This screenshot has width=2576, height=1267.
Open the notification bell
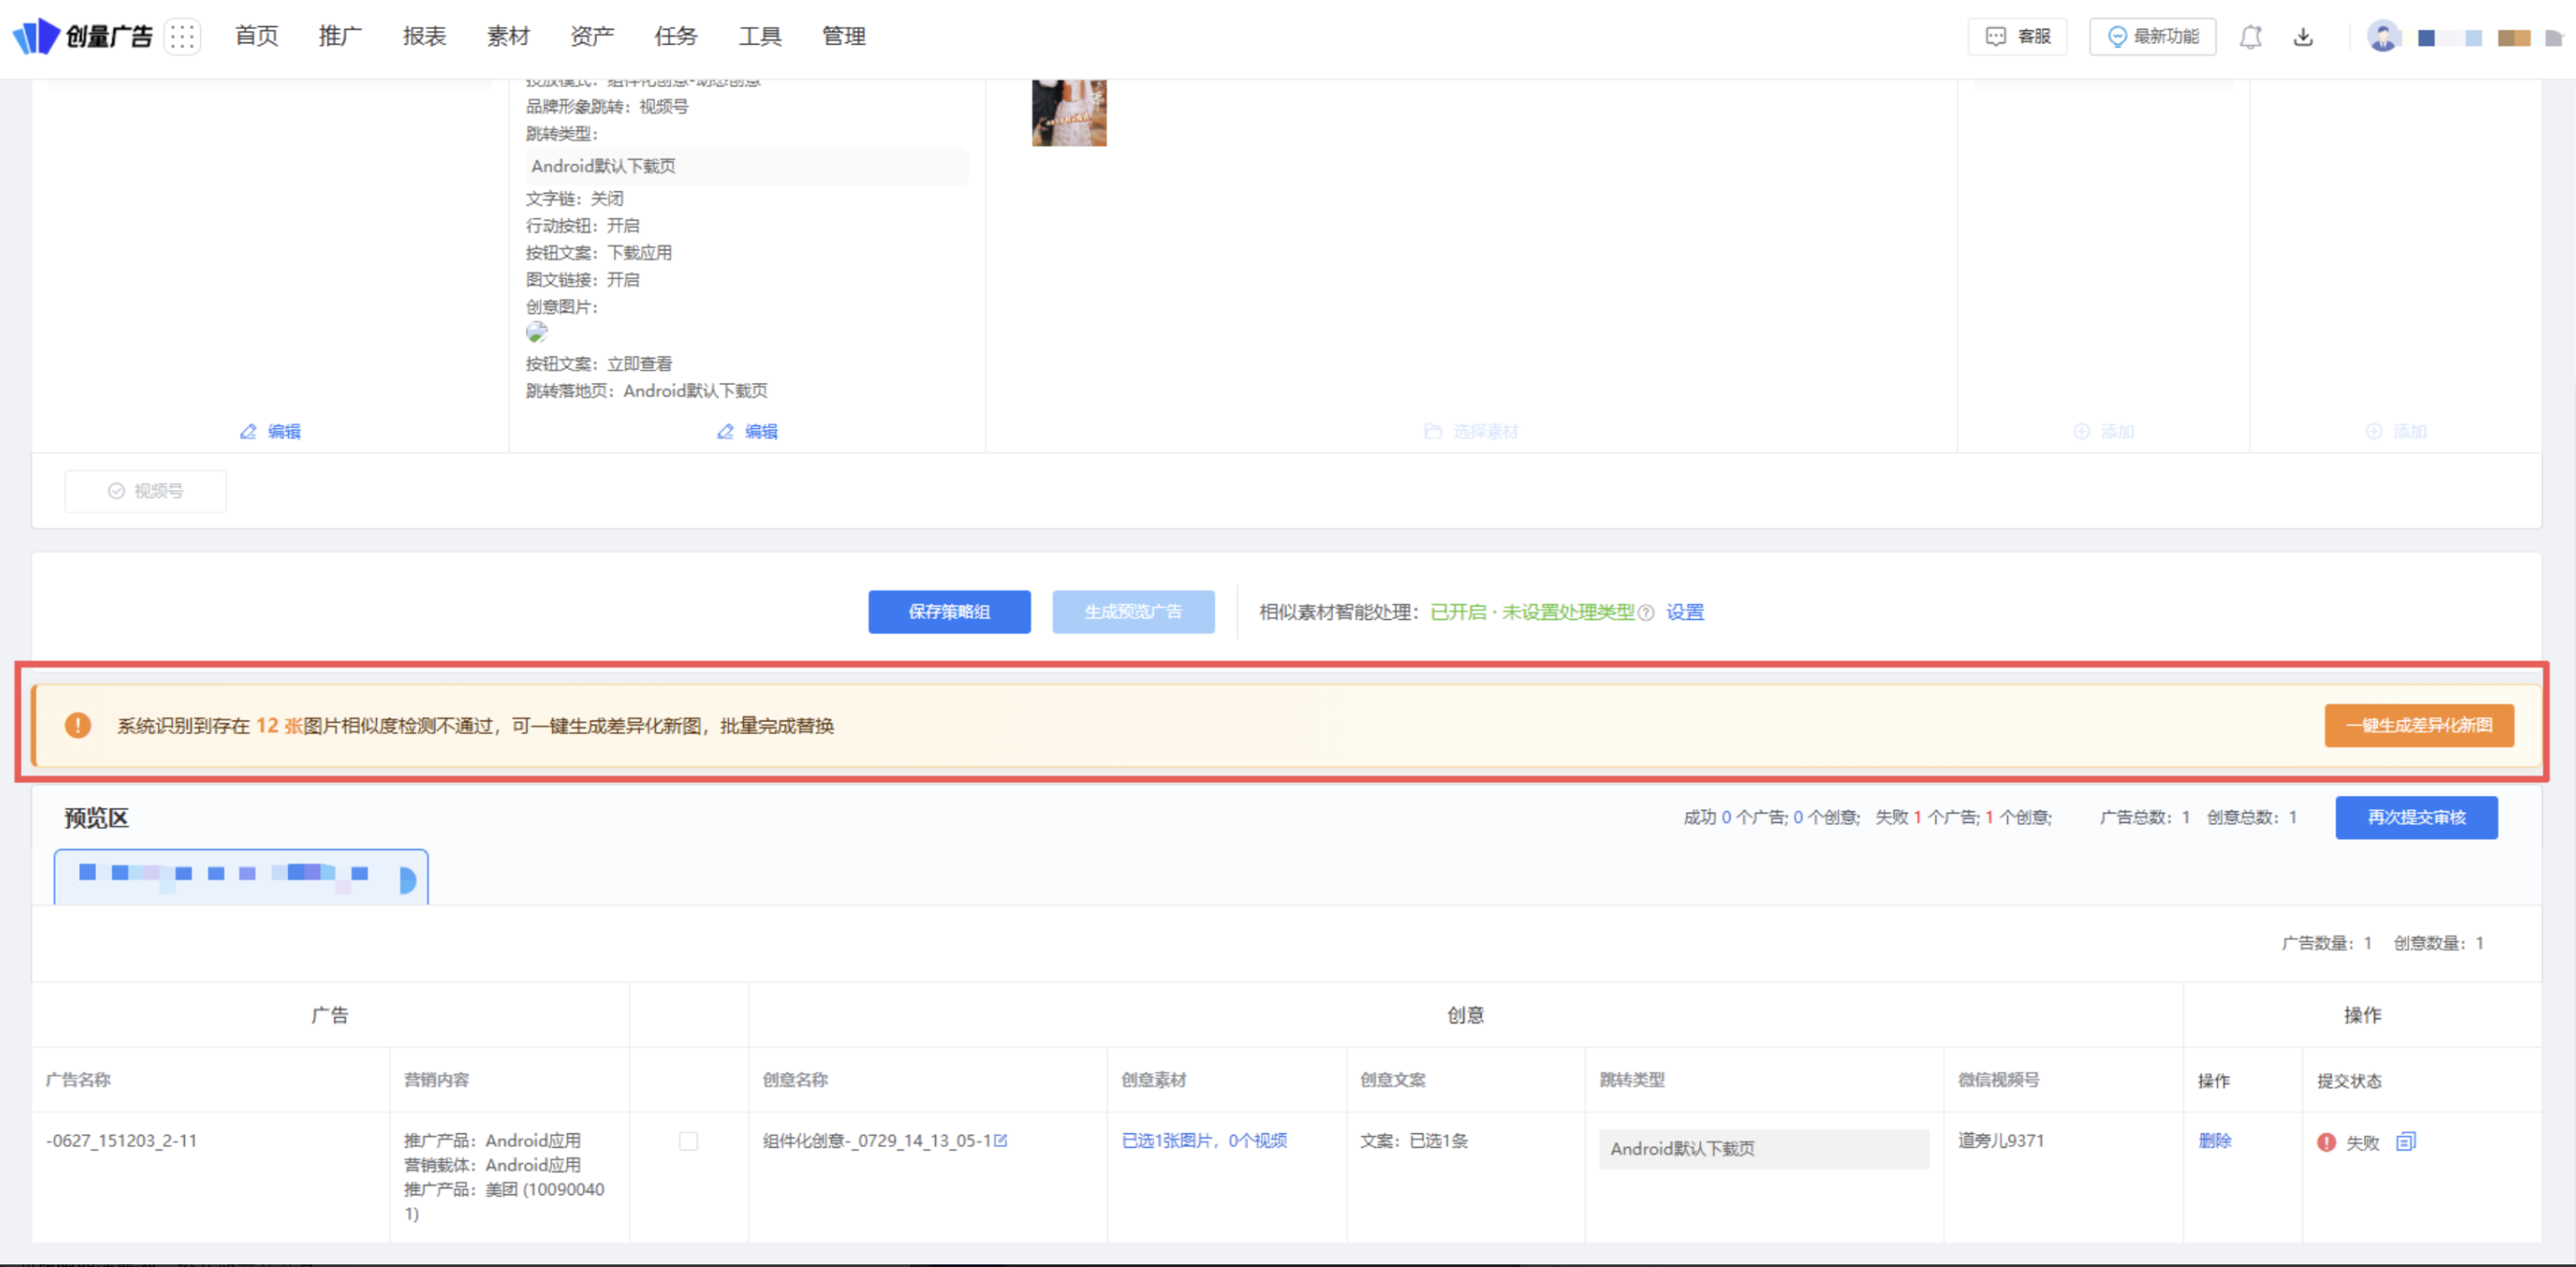tap(2250, 37)
